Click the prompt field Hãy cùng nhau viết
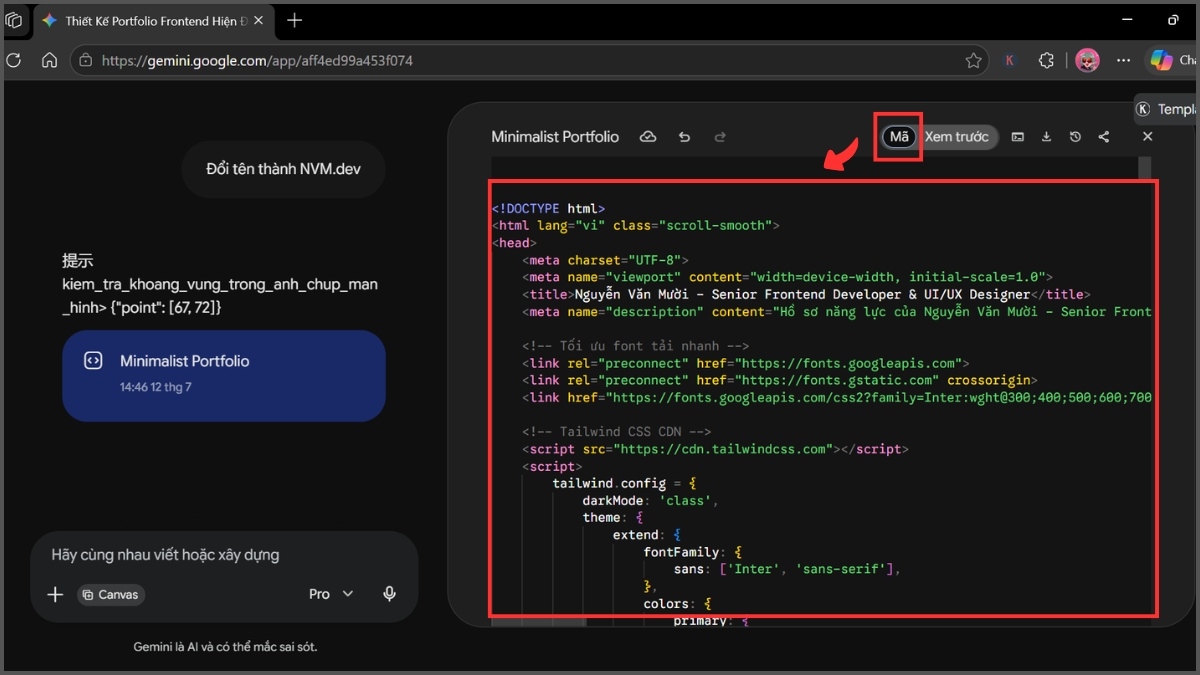The image size is (1200, 675). [166, 554]
